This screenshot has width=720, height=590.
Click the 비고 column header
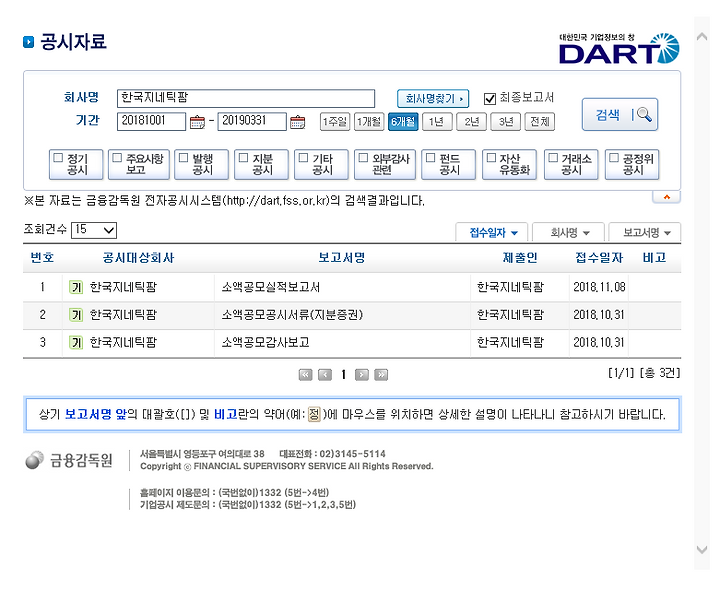coord(654,258)
